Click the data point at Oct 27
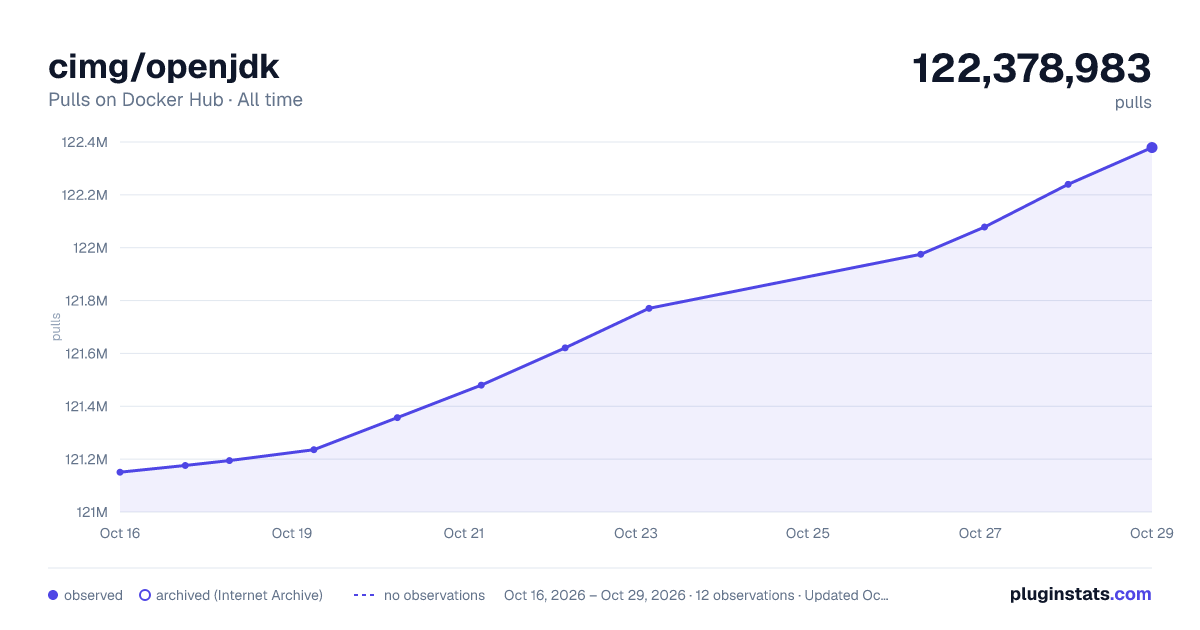This screenshot has width=1200, height=630. (985, 227)
